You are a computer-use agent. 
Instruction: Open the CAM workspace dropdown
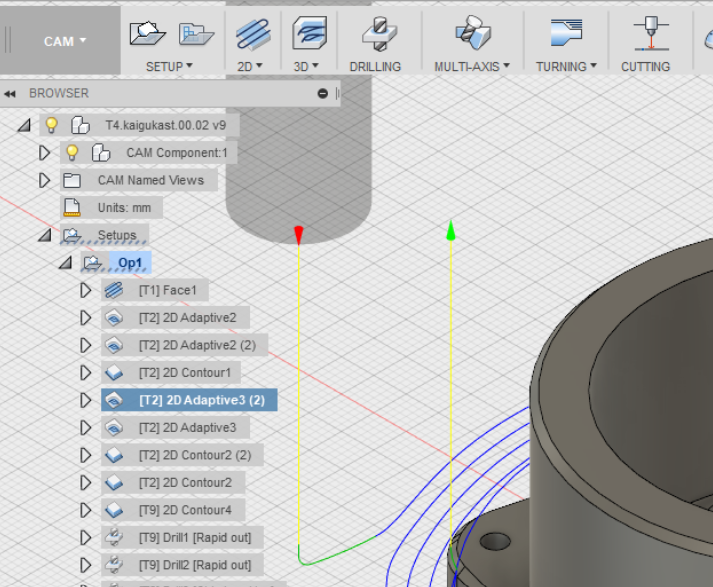(x=65, y=41)
